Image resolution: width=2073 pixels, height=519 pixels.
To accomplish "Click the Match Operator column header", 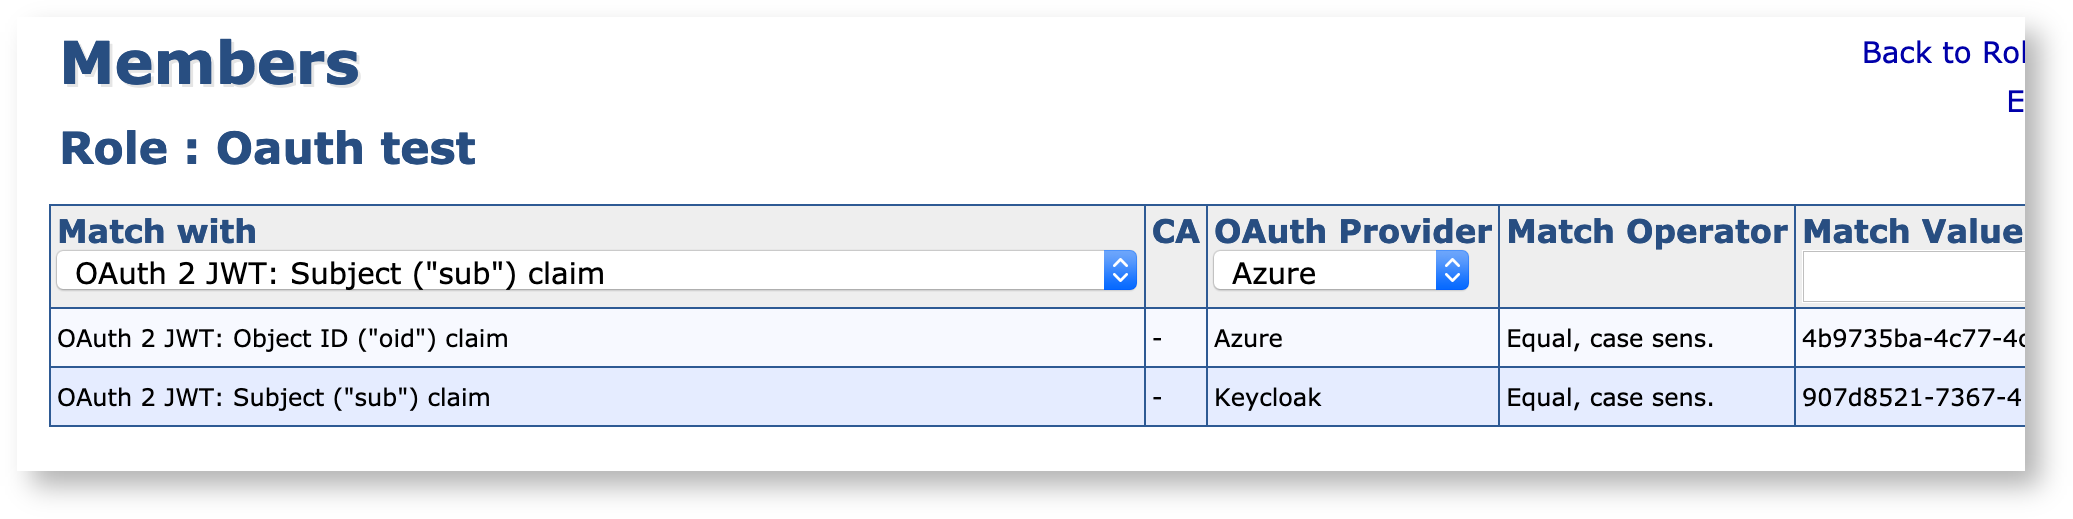I will coord(1646,231).
